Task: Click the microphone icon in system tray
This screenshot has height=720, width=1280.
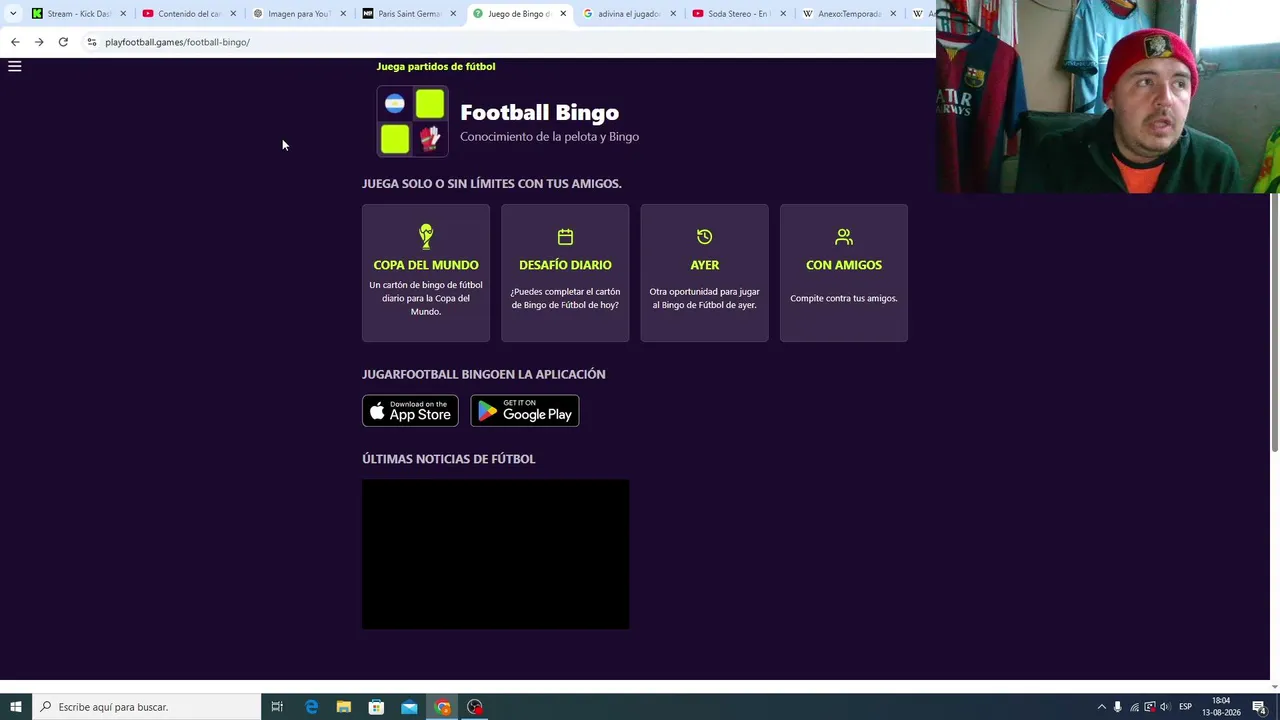Action: [1118, 707]
